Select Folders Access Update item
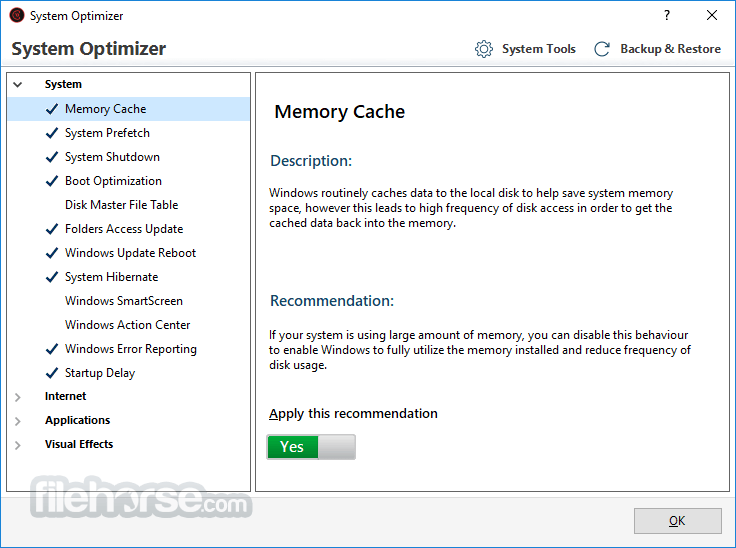Viewport: 736px width, 548px height. pyautogui.click(x=124, y=229)
